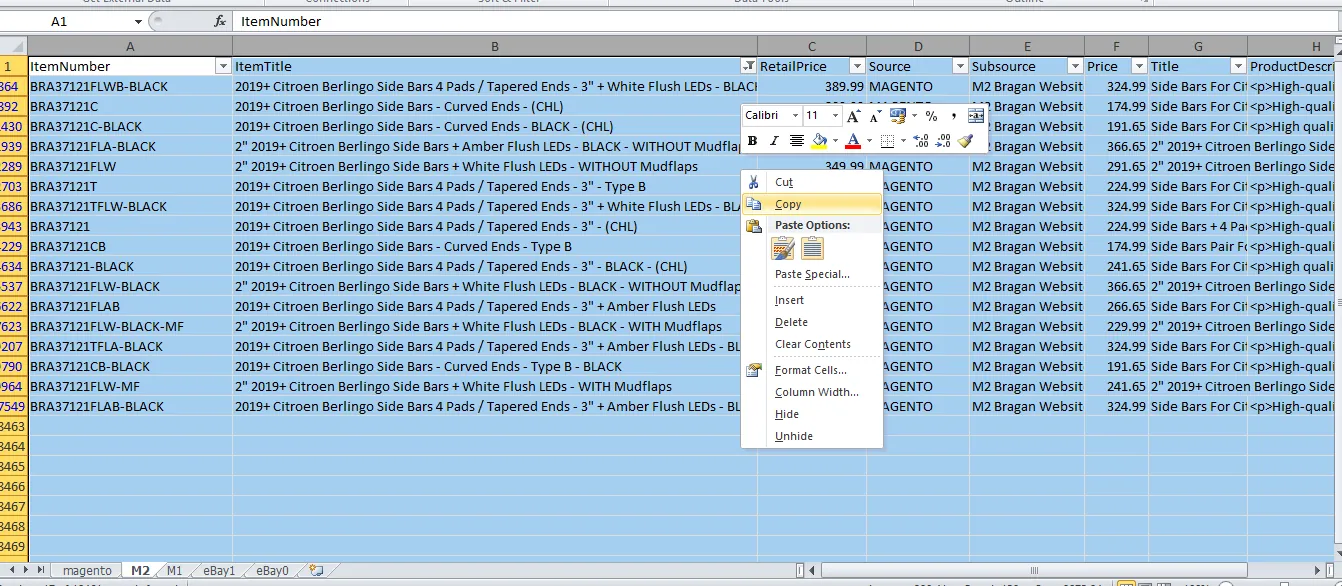Expand the Font Color dropdown arrow
This screenshot has height=586, width=1342.
click(868, 142)
